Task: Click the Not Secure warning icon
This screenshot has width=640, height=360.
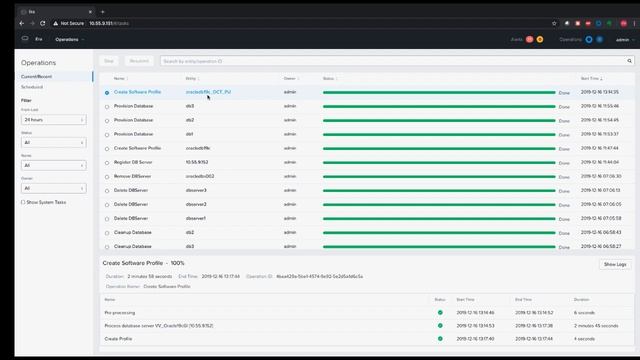Action: point(56,23)
